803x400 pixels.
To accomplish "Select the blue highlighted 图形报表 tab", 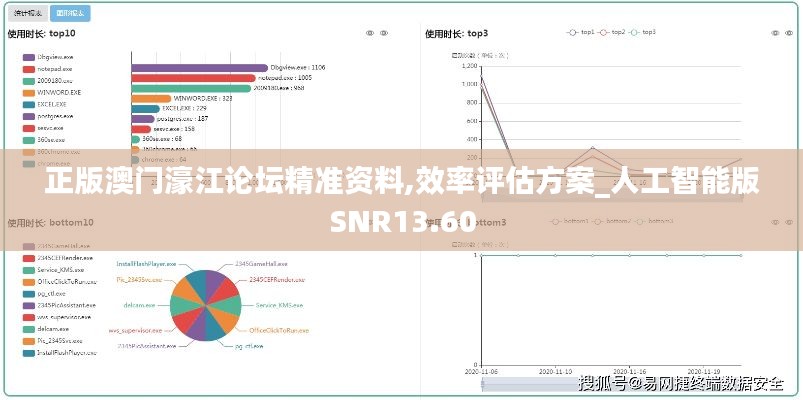I will click(x=70, y=13).
